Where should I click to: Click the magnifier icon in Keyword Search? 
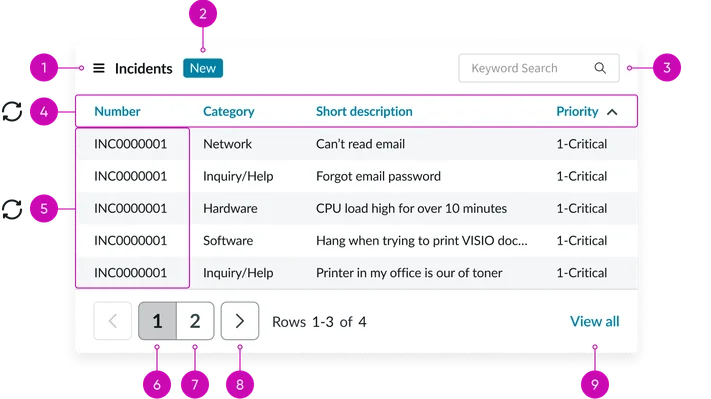coord(600,68)
